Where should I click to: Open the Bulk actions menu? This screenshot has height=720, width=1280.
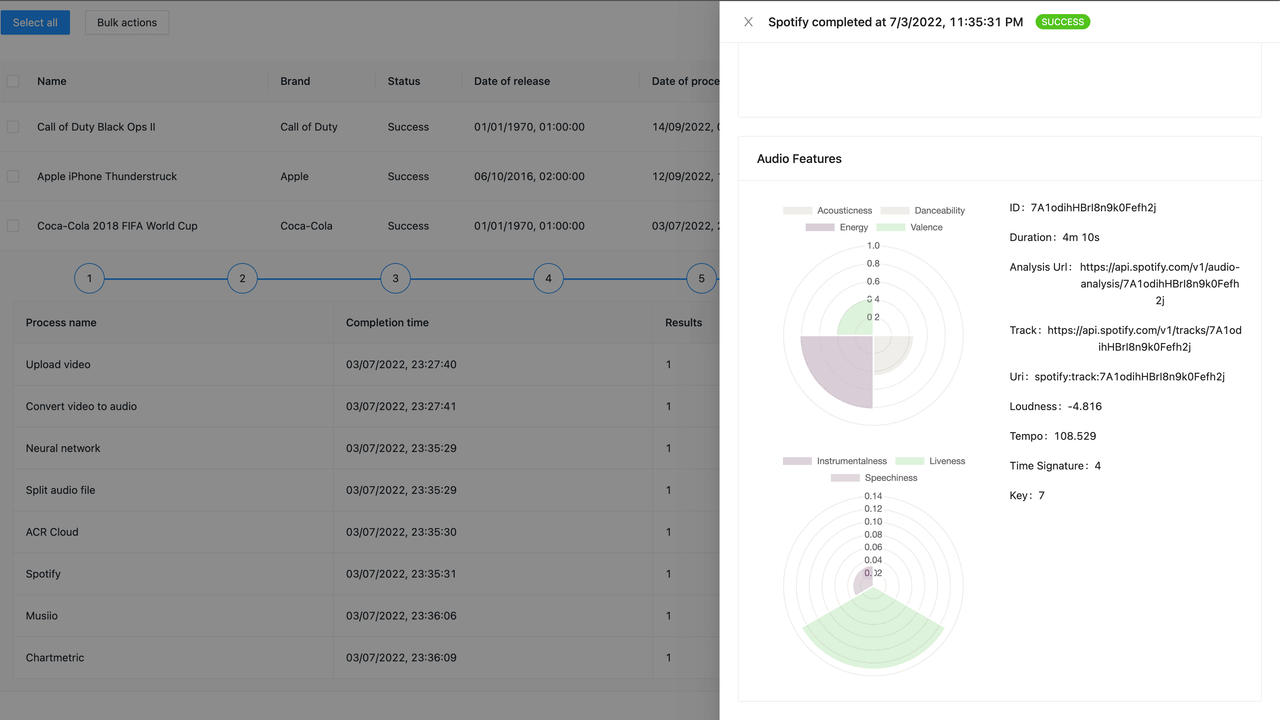pyautogui.click(x=127, y=23)
